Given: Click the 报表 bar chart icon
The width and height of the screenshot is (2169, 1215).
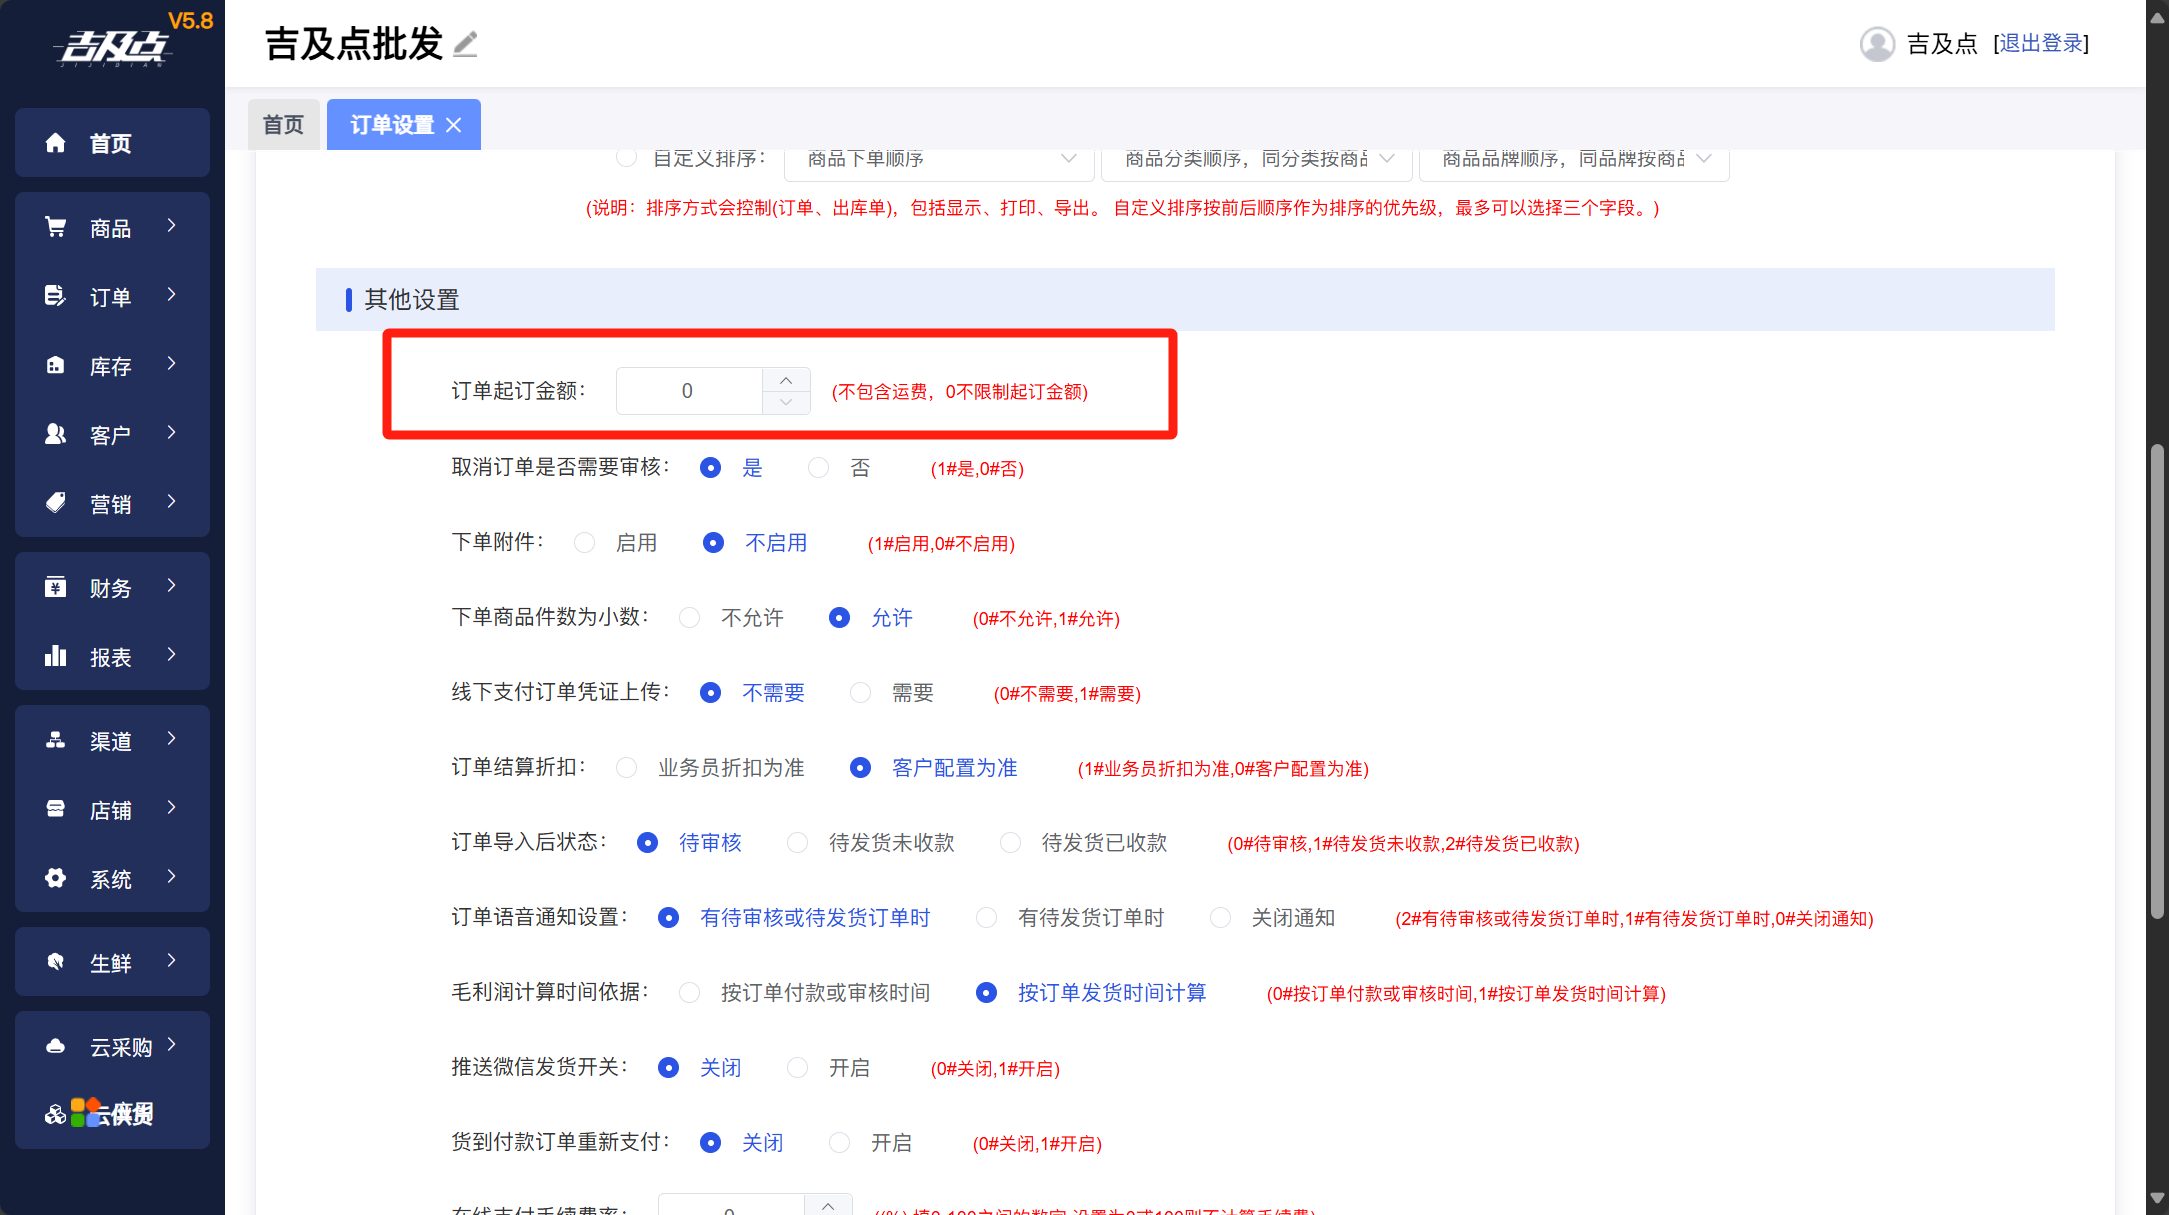Looking at the screenshot, I should 56,656.
